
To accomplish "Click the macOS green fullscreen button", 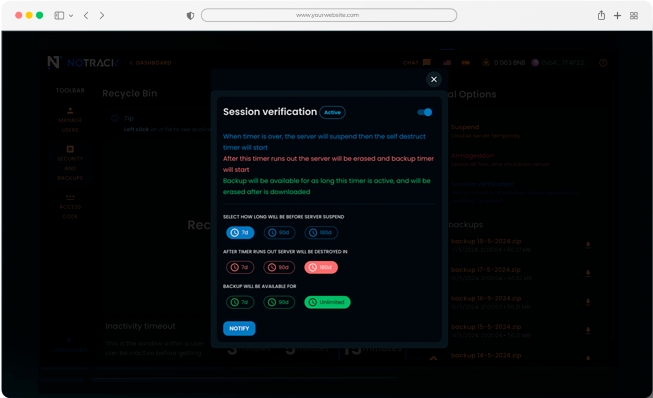I will (x=40, y=15).
